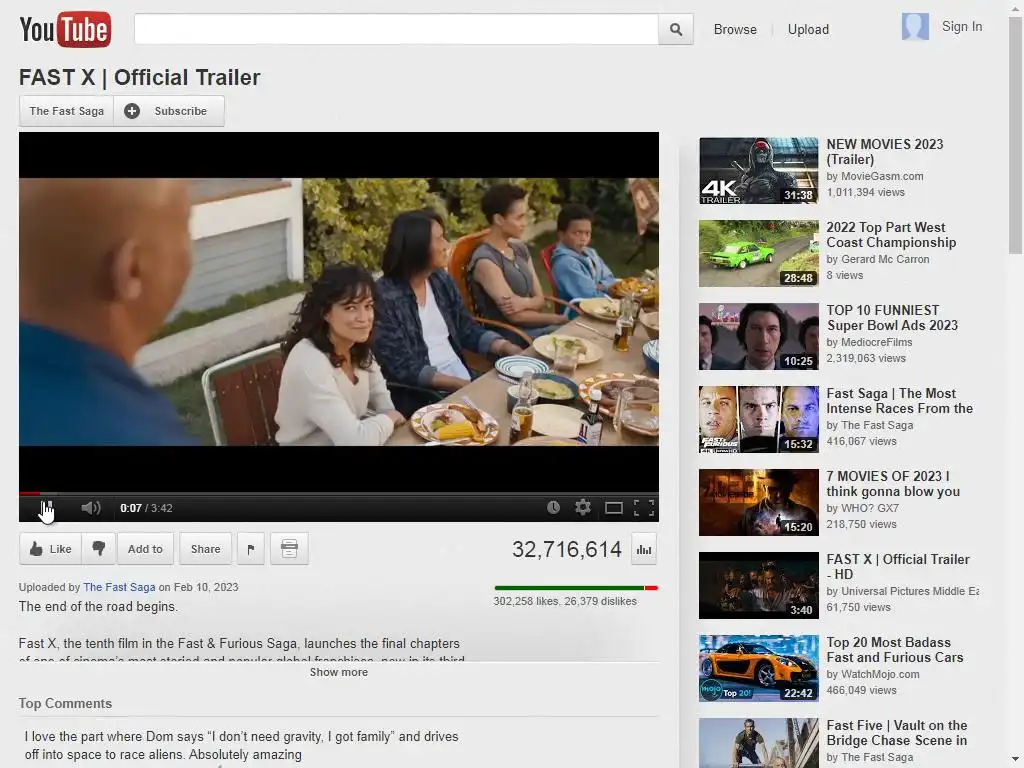
Task: Expand description with Show more
Action: coord(338,672)
